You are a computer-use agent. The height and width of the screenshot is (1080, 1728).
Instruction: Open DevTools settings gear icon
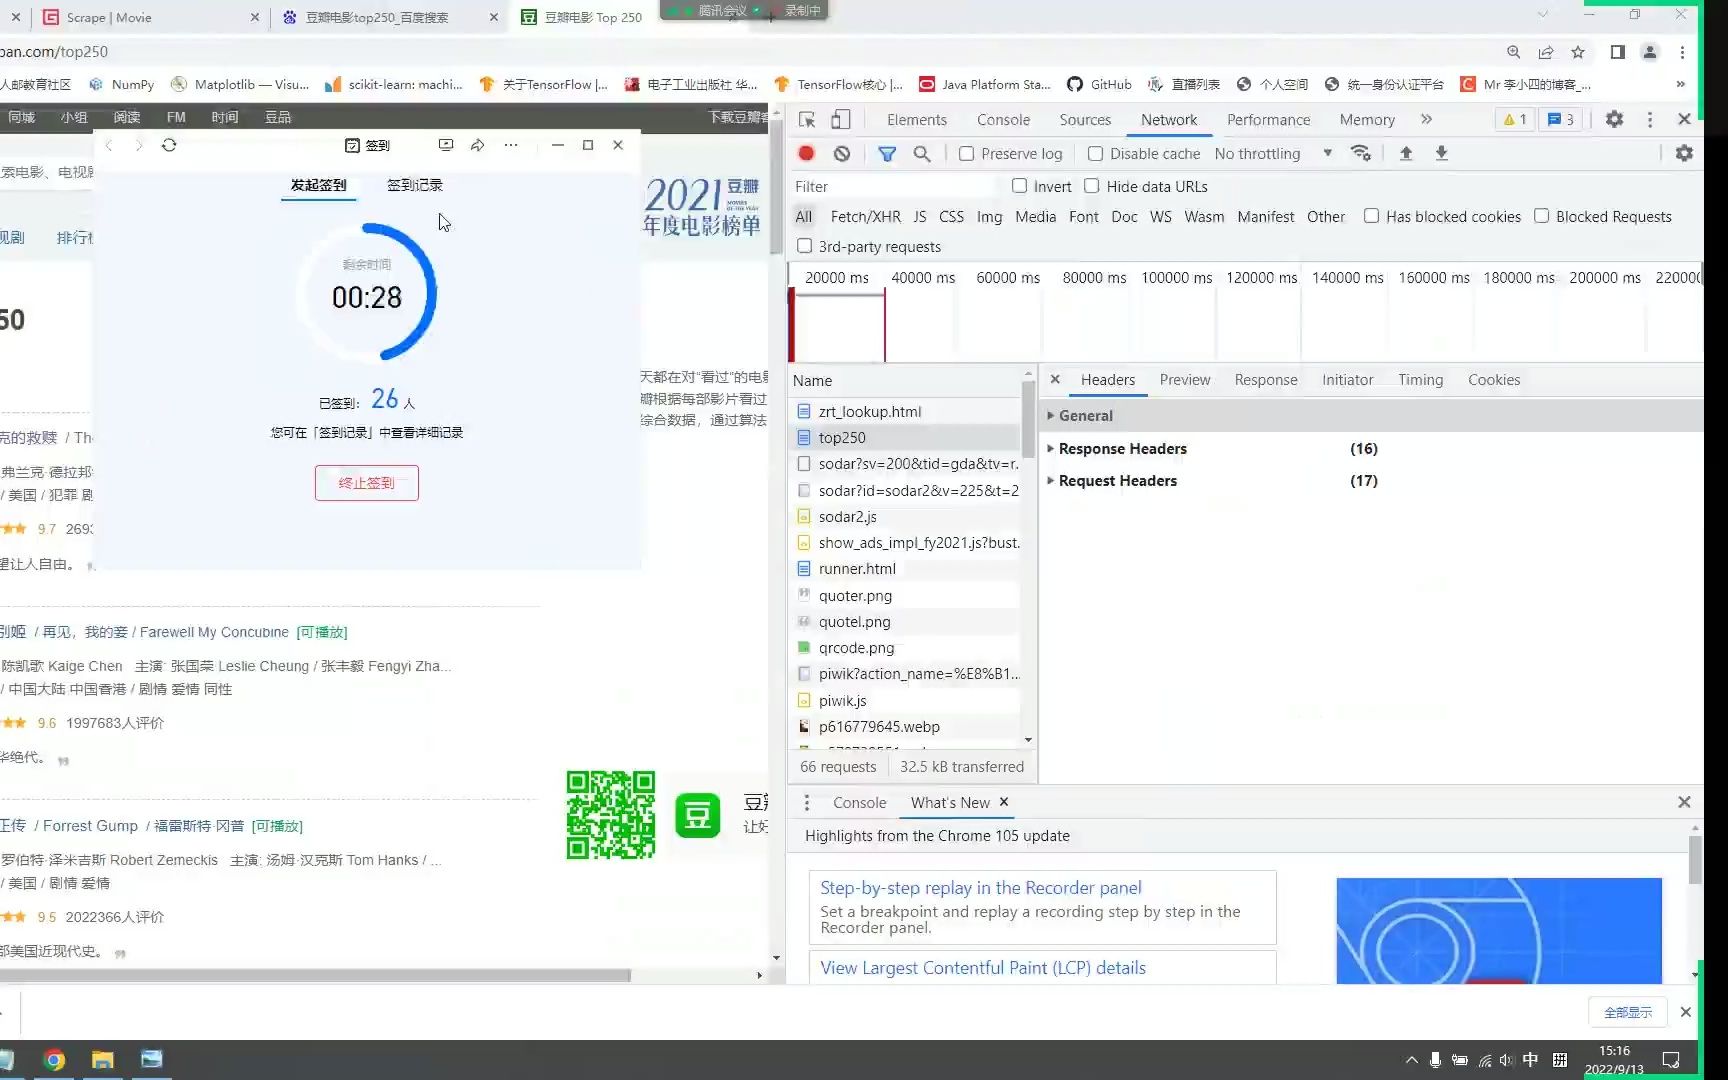(x=1614, y=119)
